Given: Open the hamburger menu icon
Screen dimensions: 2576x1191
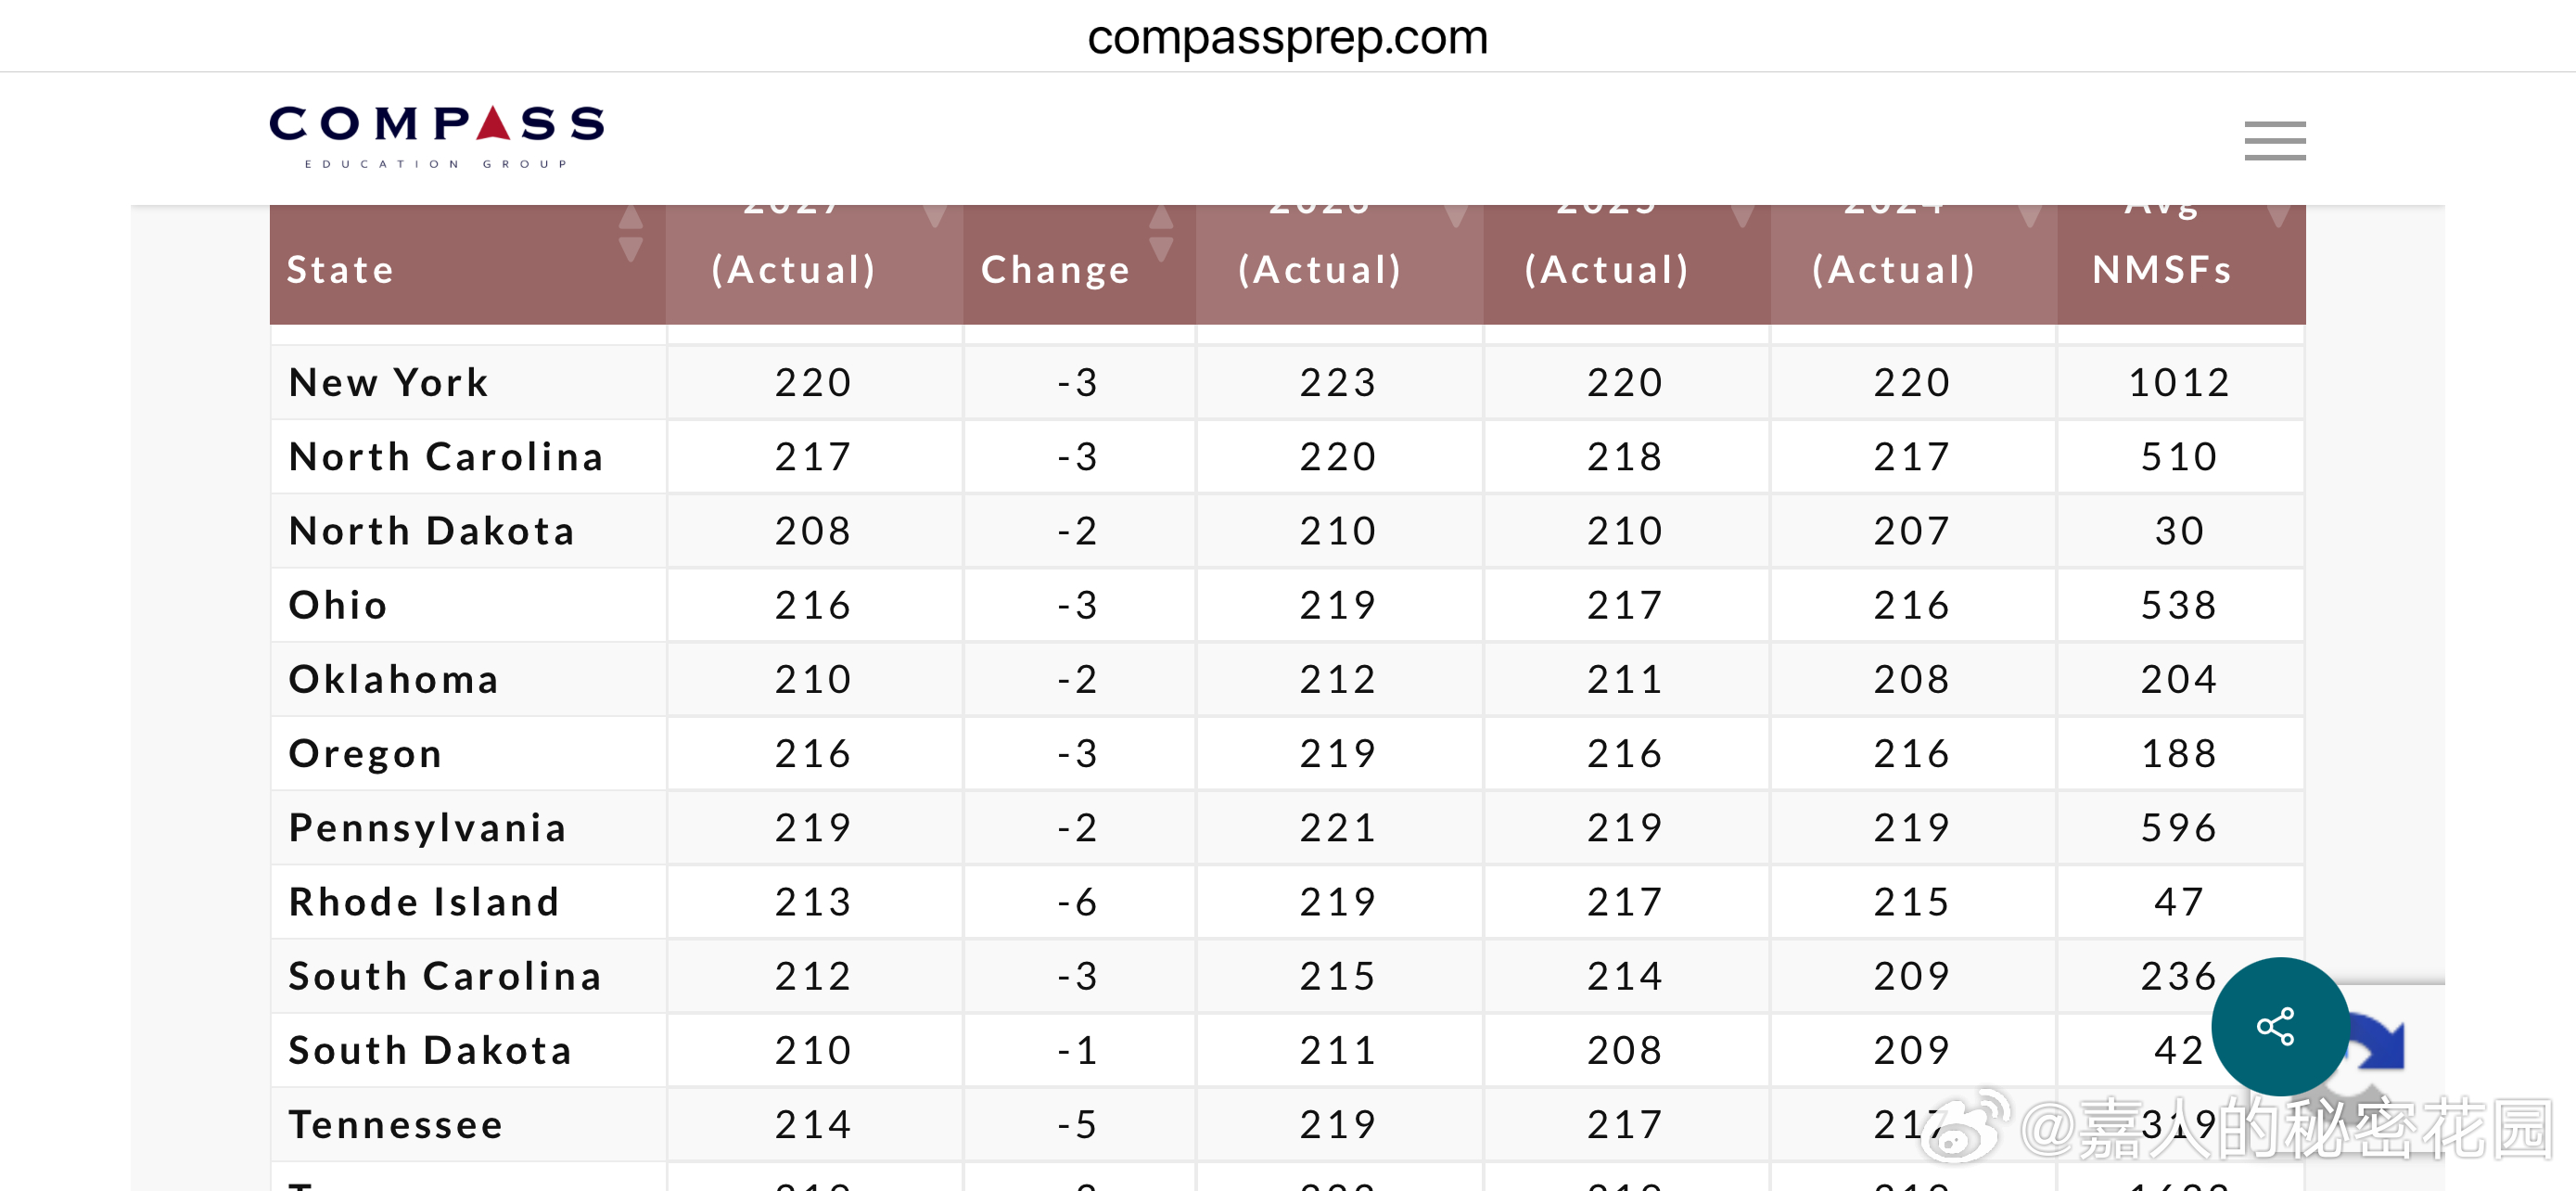Looking at the screenshot, I should 2274,141.
